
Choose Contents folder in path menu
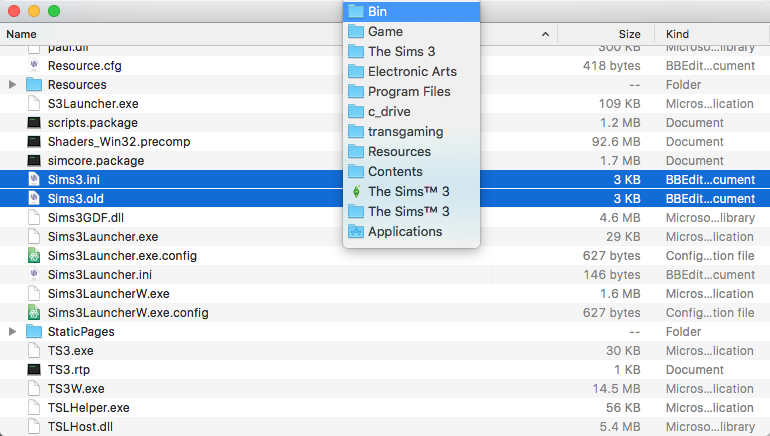tap(411, 171)
